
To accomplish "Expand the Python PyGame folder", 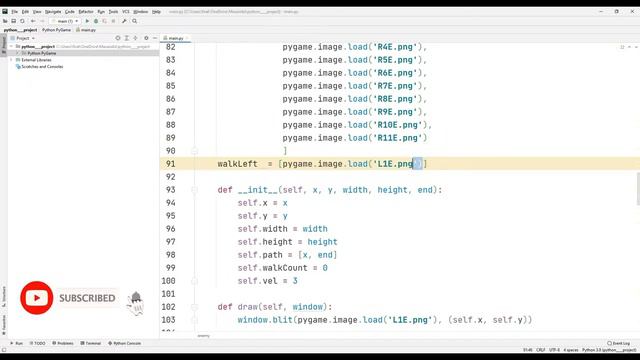I will pyautogui.click(x=18, y=53).
